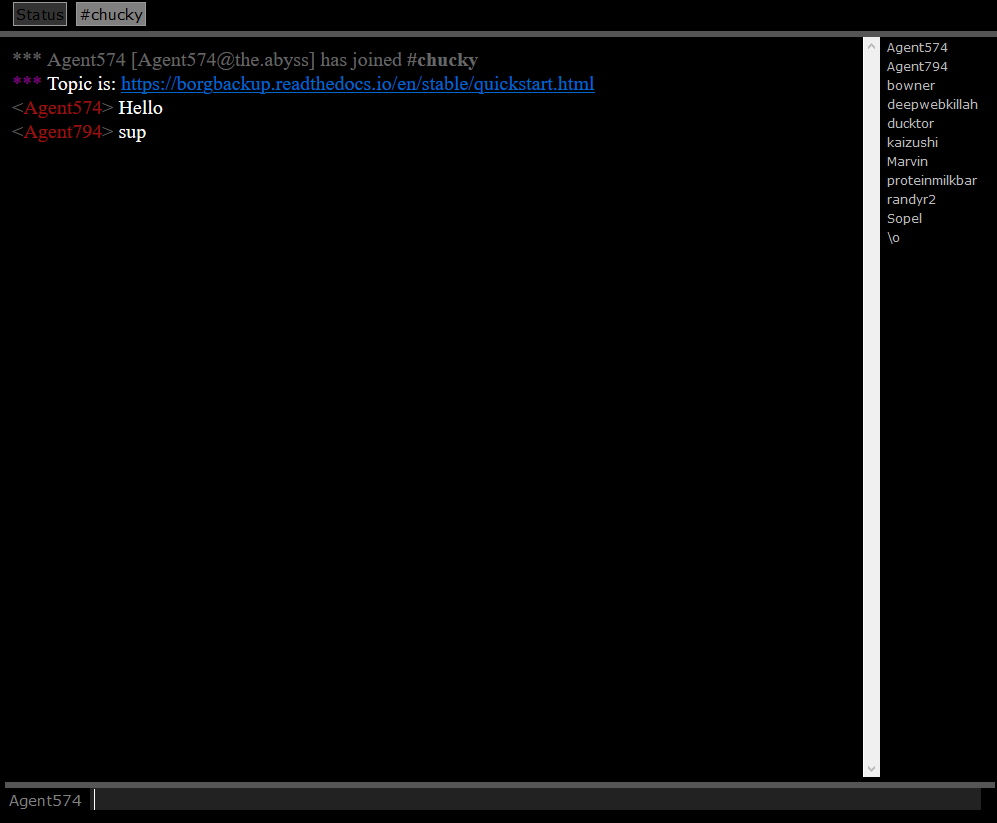Select user randyr2 in nick list
Viewport: 997px width, 823px height.
coord(911,200)
